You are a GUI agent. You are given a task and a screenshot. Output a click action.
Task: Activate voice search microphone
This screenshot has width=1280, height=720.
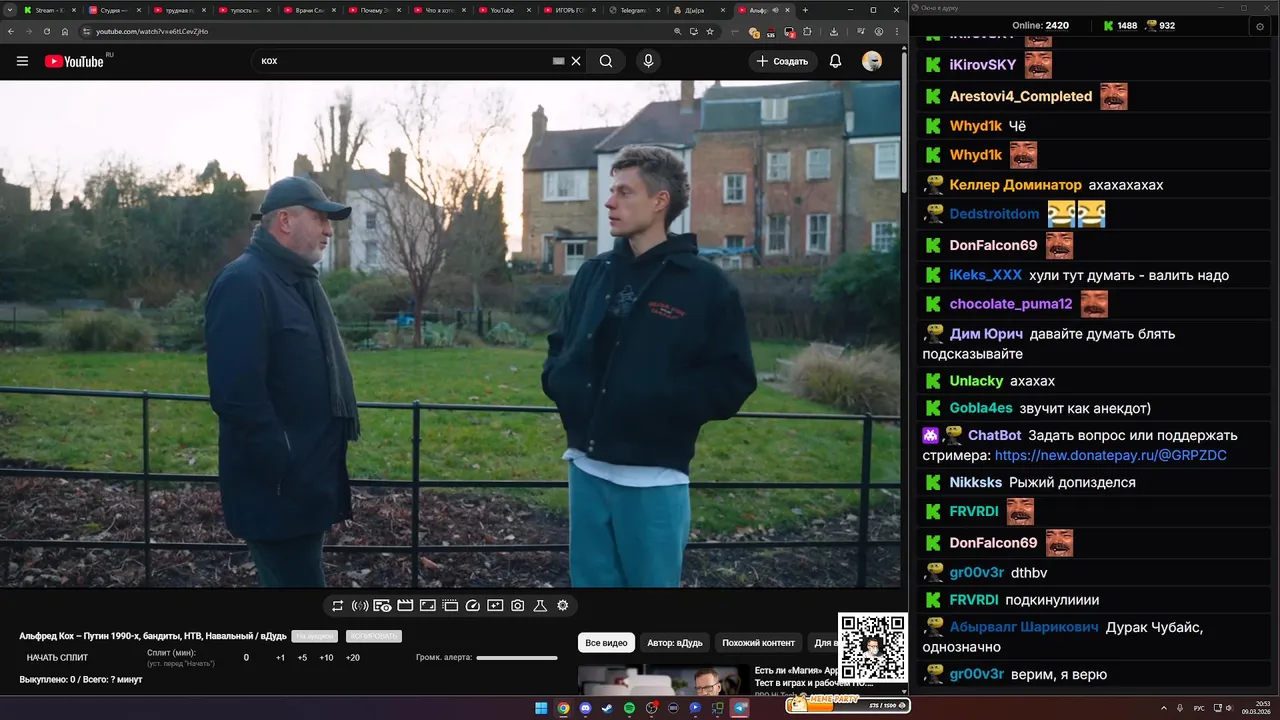(648, 61)
